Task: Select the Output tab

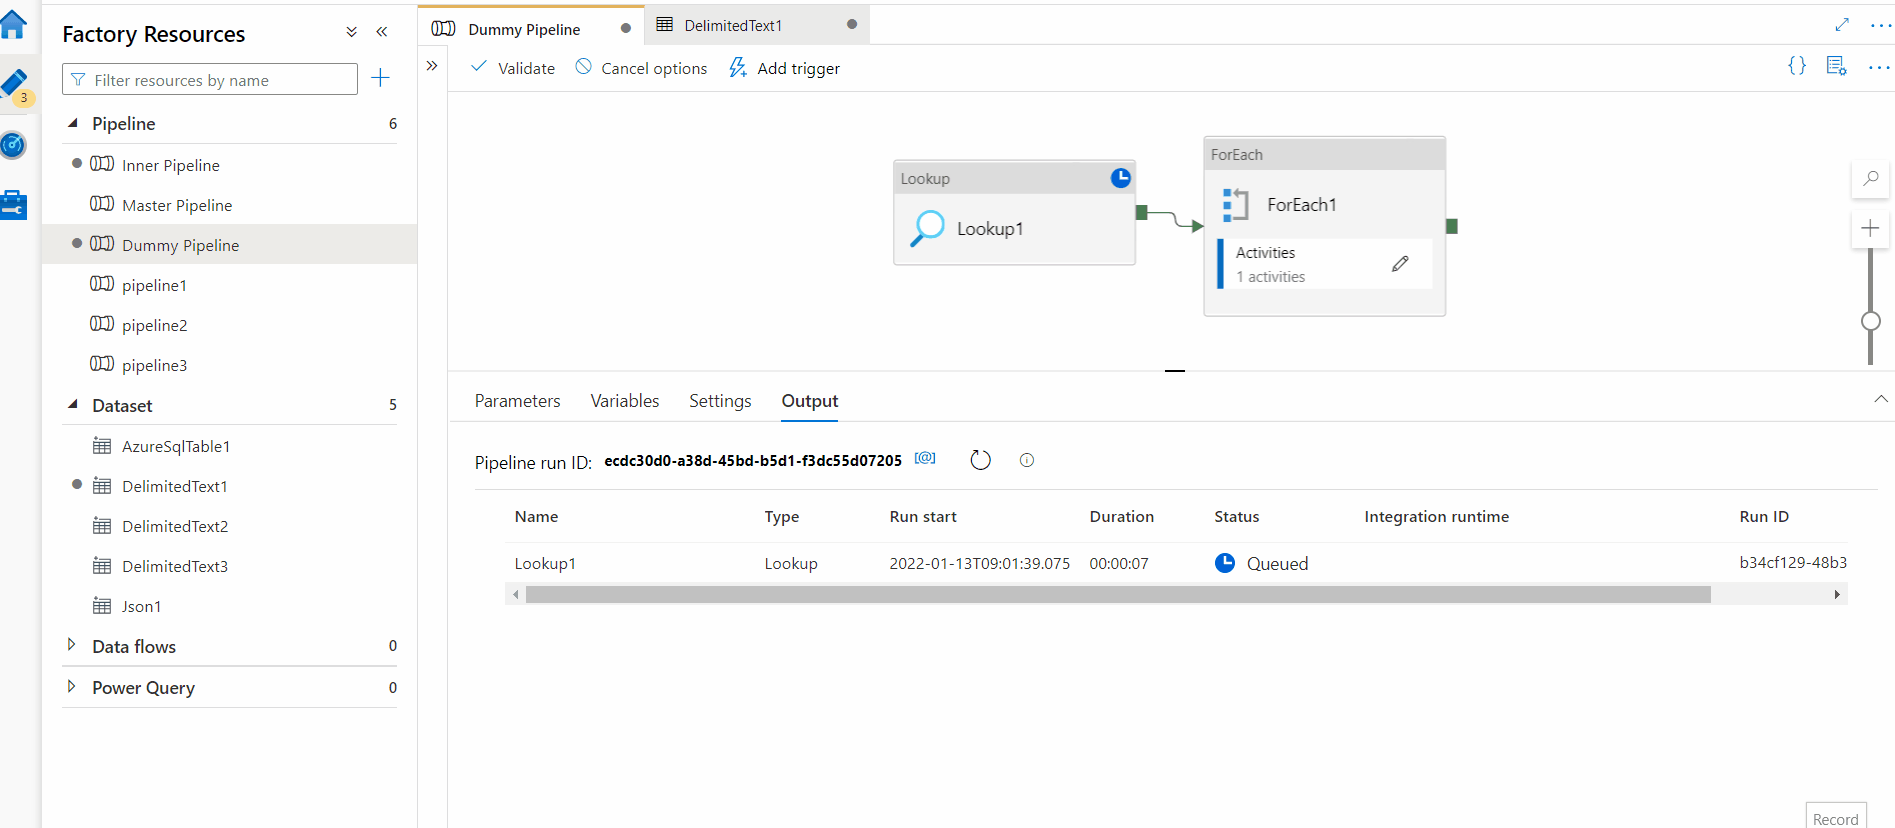Action: click(x=810, y=401)
